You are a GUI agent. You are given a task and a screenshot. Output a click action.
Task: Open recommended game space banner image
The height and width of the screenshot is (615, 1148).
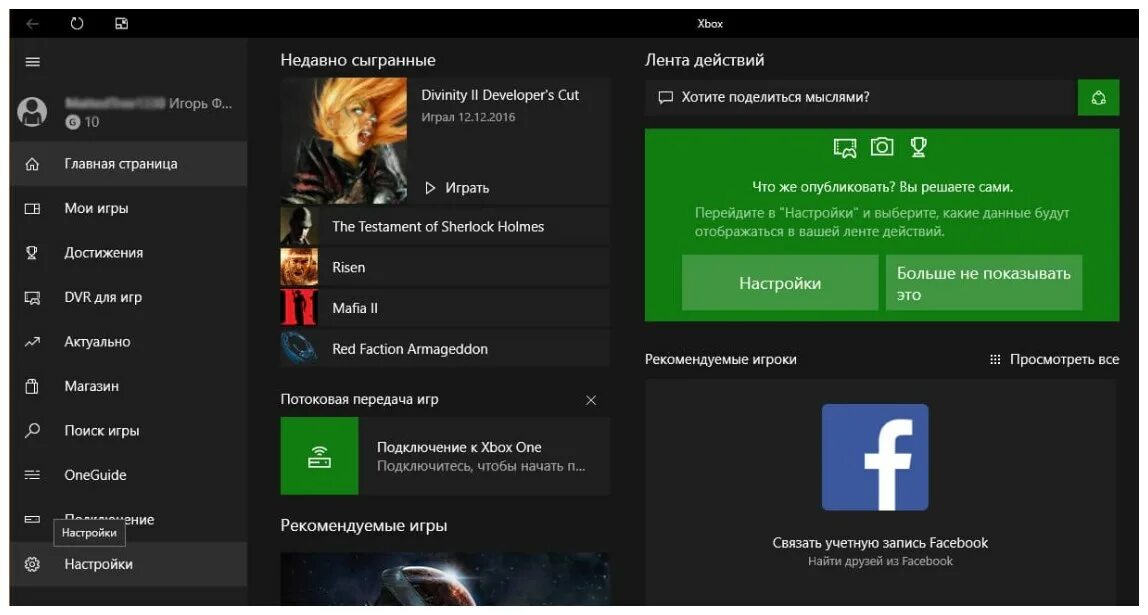pyautogui.click(x=445, y=578)
